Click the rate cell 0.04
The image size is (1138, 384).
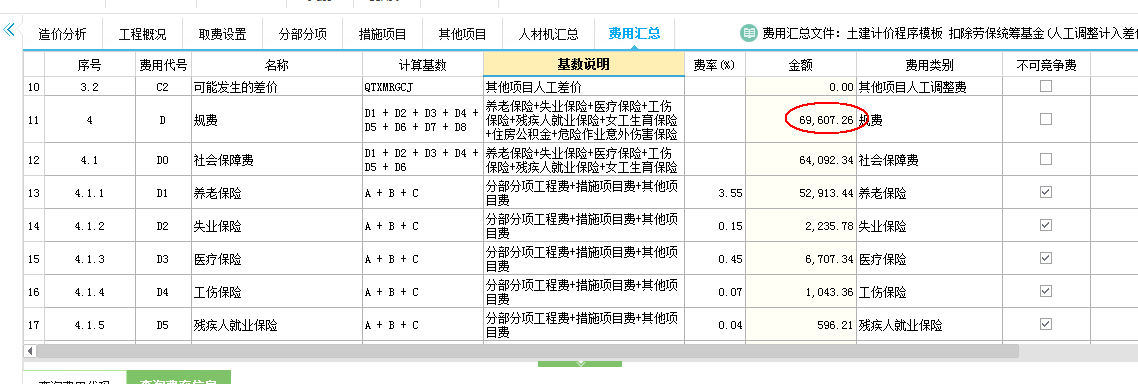point(715,324)
